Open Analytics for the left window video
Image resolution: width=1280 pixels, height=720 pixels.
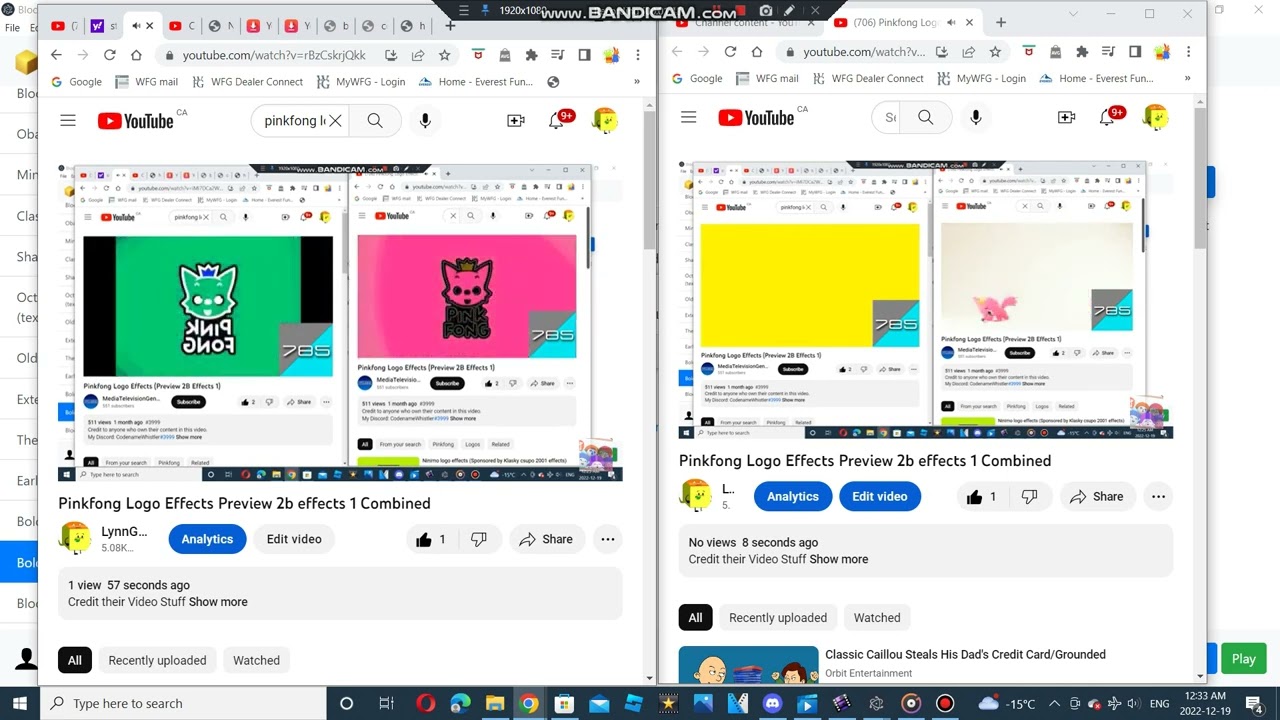[207, 539]
